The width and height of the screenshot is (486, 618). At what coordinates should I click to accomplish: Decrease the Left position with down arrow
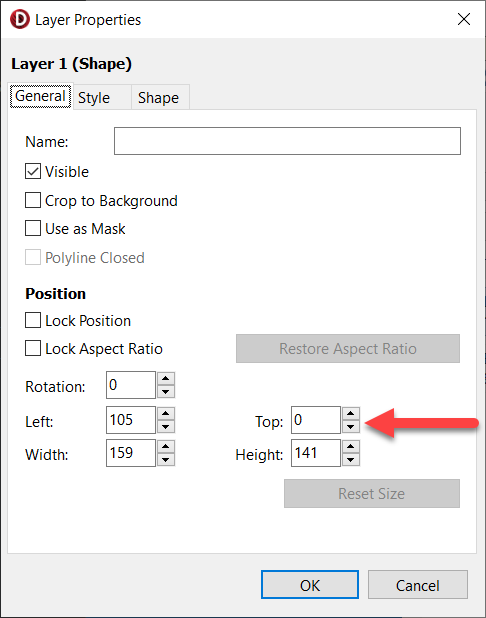pos(166,427)
